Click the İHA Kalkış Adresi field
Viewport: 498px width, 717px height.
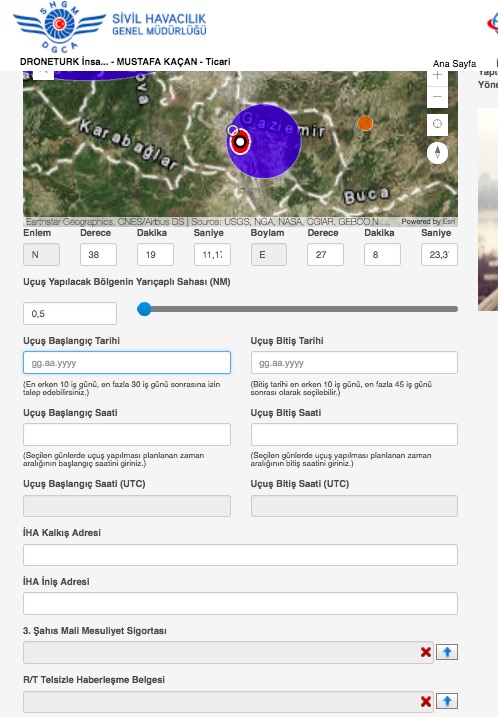[240, 555]
